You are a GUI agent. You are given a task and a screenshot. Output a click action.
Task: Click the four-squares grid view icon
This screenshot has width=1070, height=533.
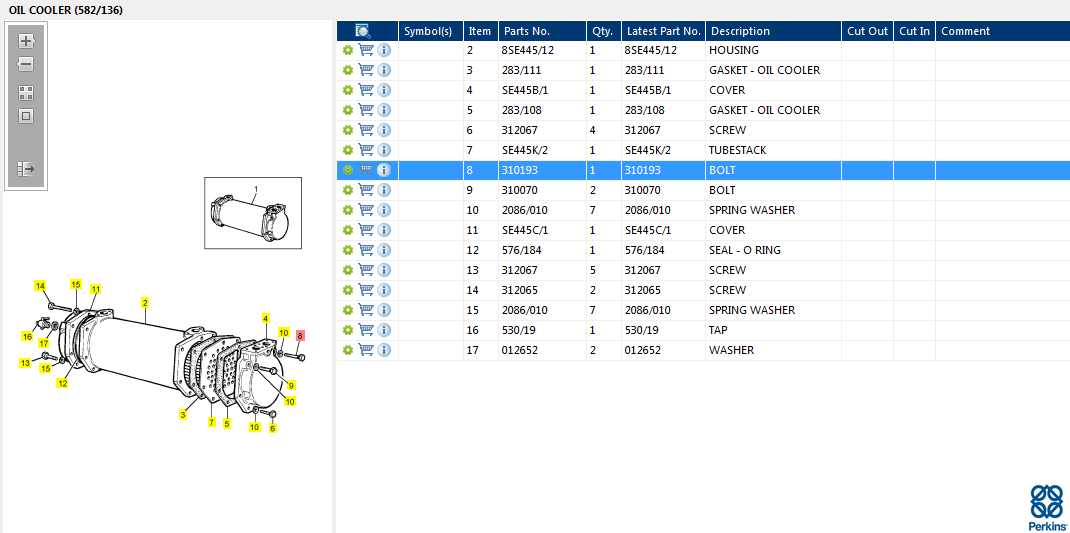pyautogui.click(x=26, y=93)
